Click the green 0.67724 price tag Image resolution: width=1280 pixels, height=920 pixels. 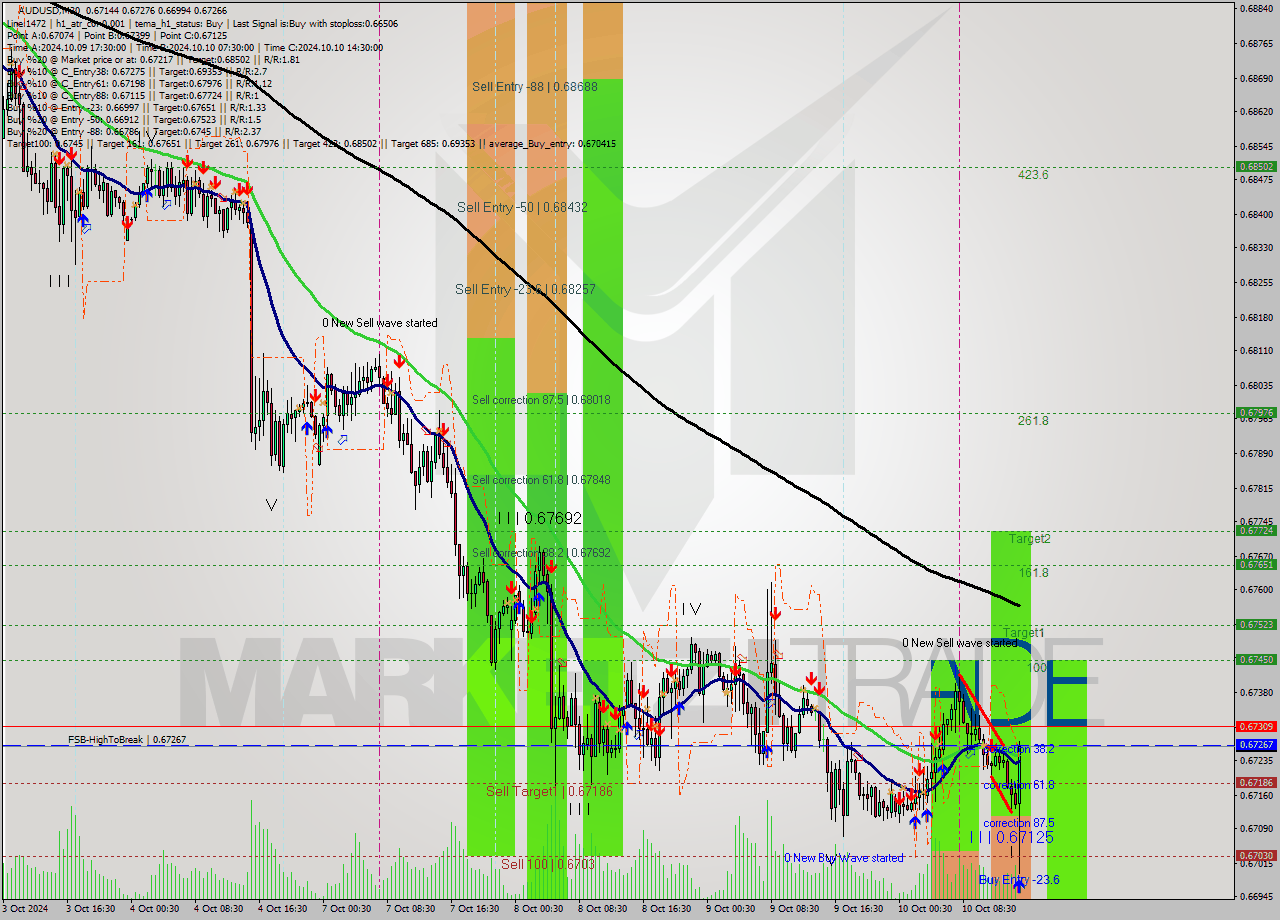[x=1256, y=531]
